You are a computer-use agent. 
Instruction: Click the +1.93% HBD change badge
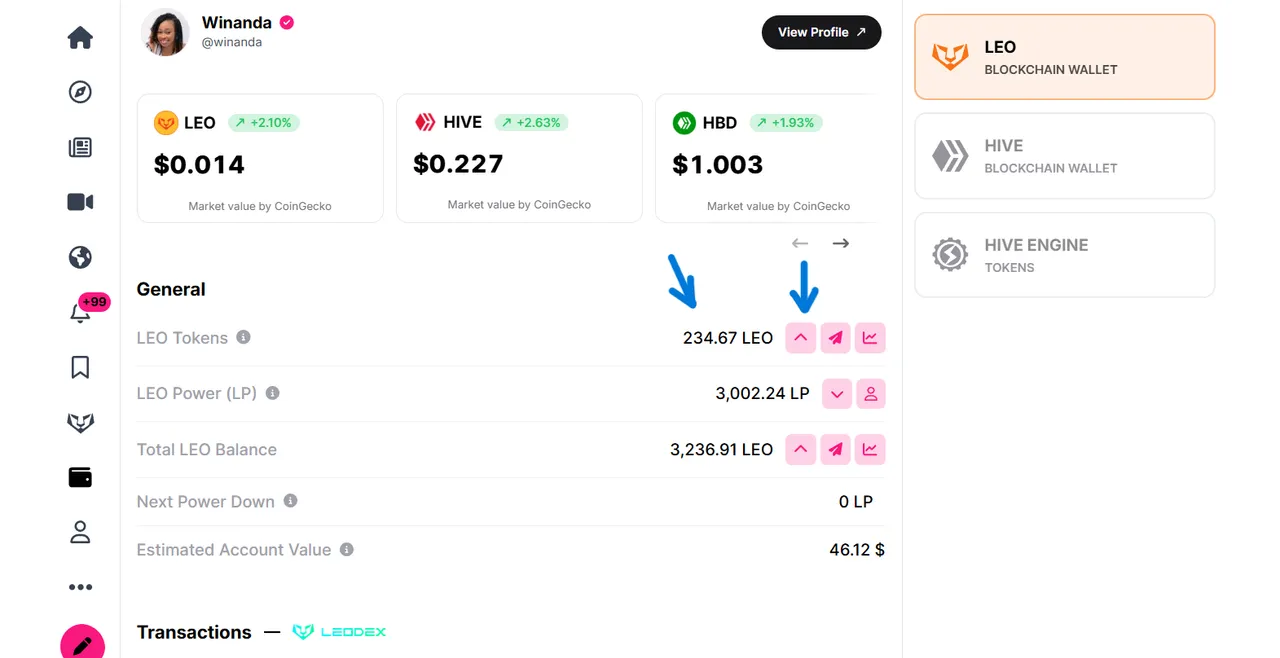tap(786, 122)
